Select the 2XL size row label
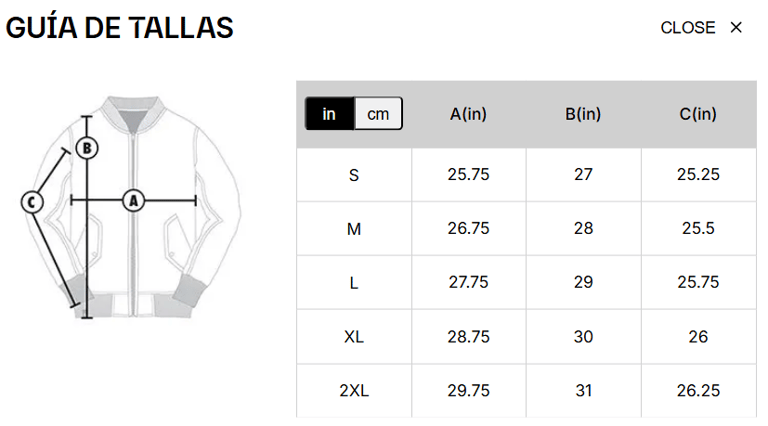Viewport: 768px width, 426px height. [354, 391]
